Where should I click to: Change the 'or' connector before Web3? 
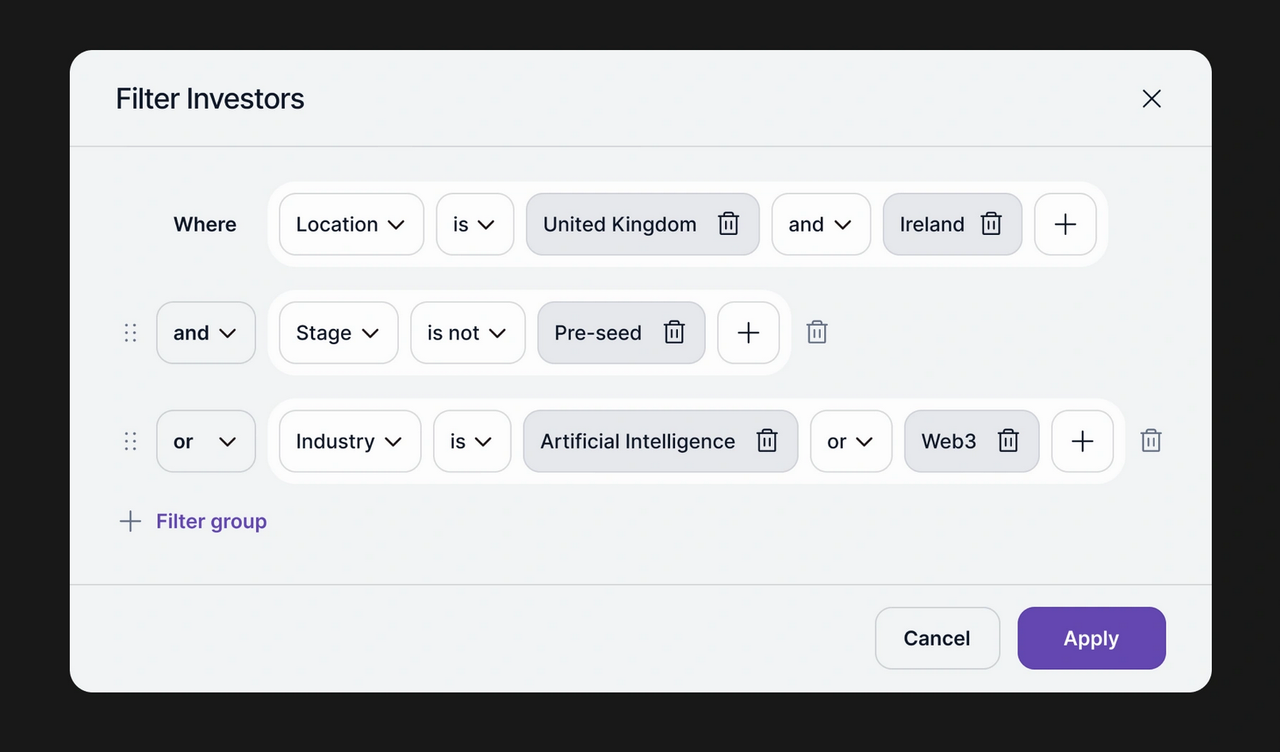point(850,441)
